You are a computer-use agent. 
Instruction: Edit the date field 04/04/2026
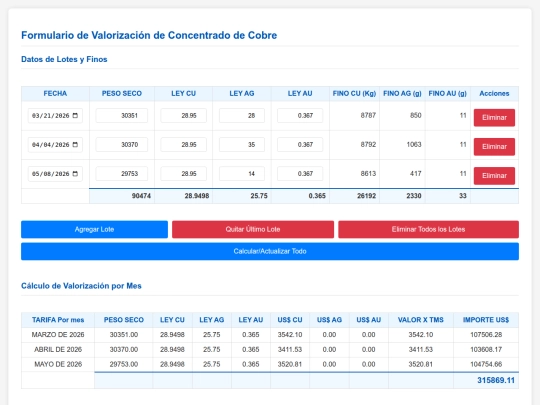[55, 145]
